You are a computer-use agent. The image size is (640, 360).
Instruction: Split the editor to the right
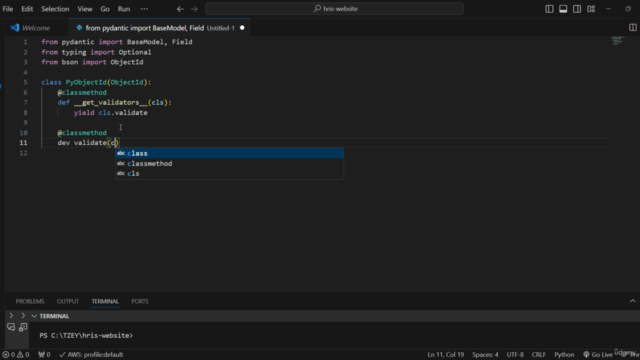click(x=633, y=27)
